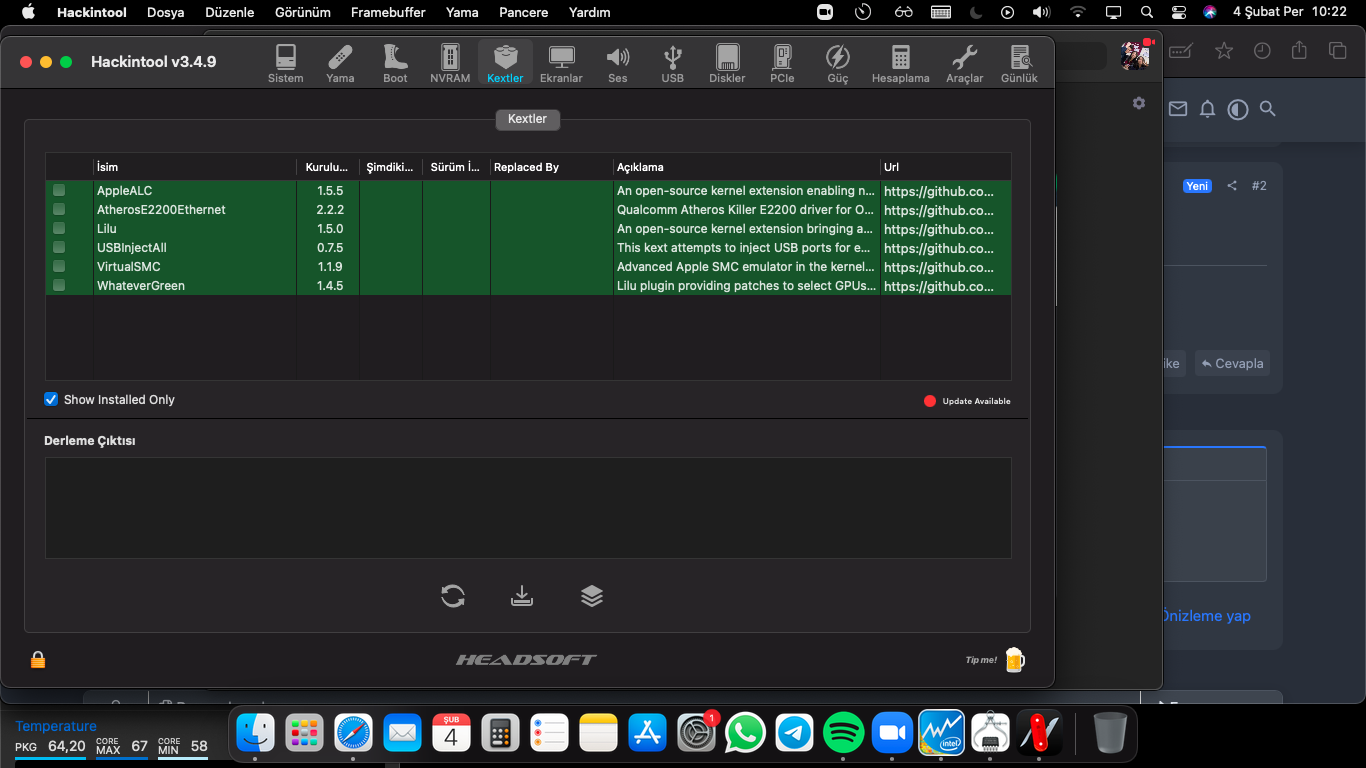The image size is (1366, 768).
Task: Tick the checkbox for AppleALC kext
Action: point(59,190)
